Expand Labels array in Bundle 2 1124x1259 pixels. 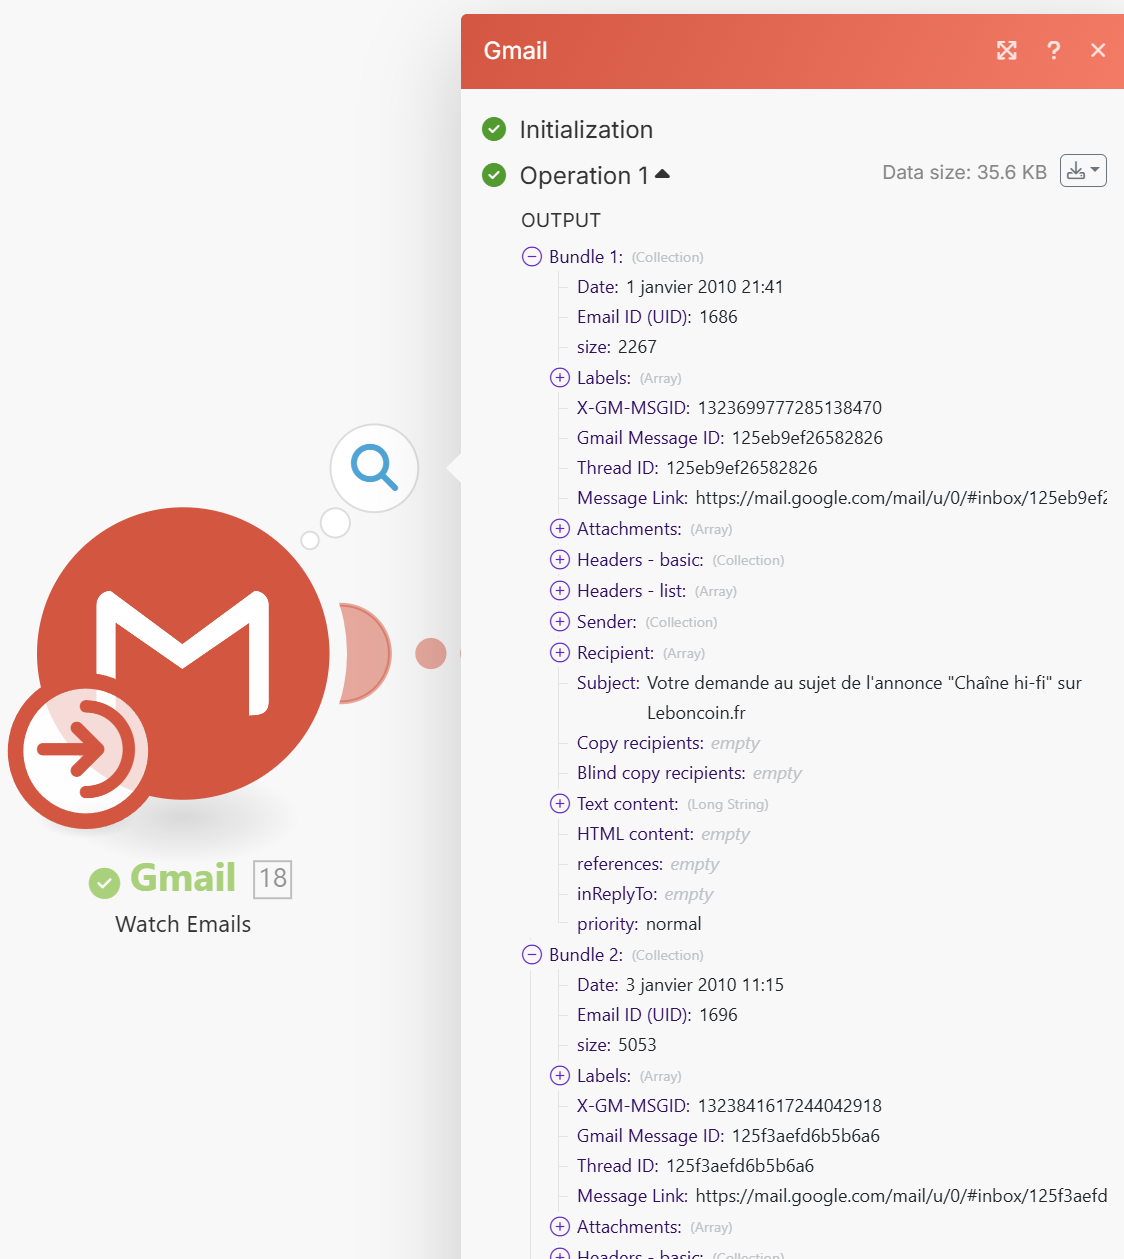point(560,1076)
